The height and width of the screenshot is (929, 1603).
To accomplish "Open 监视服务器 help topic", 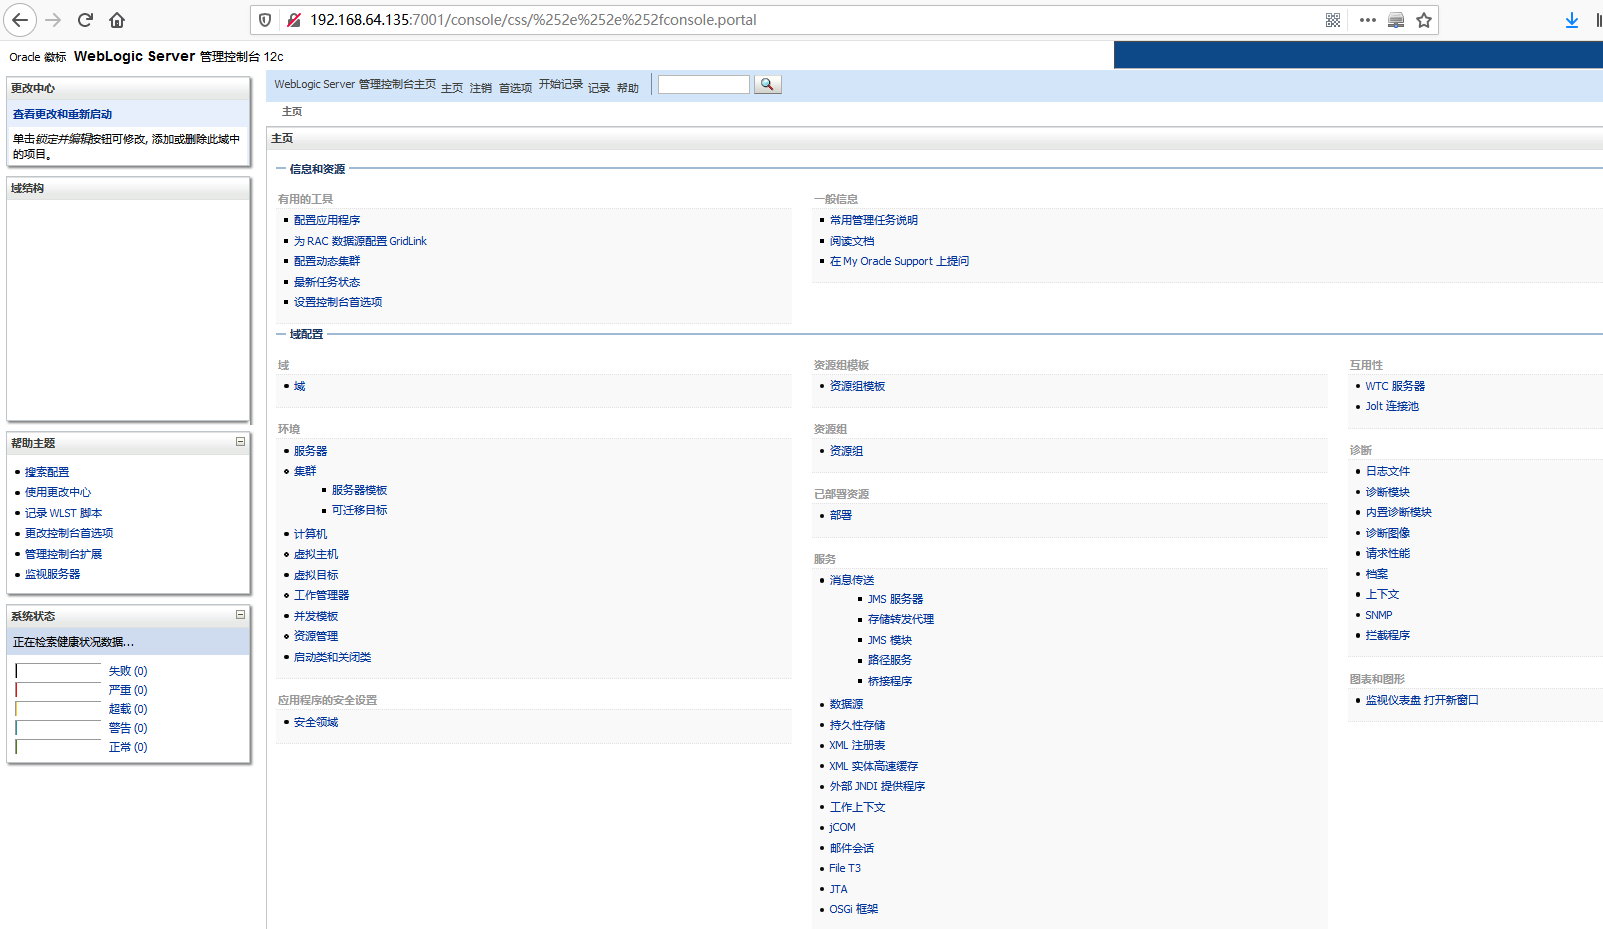I will pos(52,574).
